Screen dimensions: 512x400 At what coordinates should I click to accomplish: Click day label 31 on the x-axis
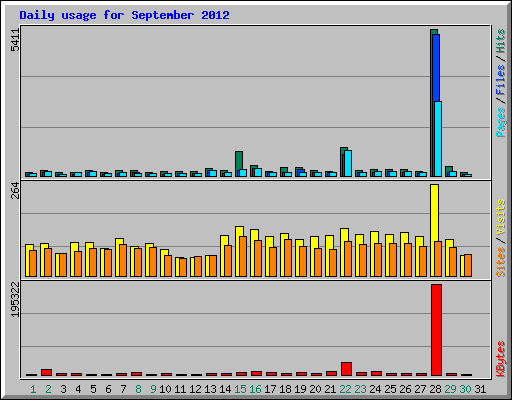pyautogui.click(x=480, y=389)
